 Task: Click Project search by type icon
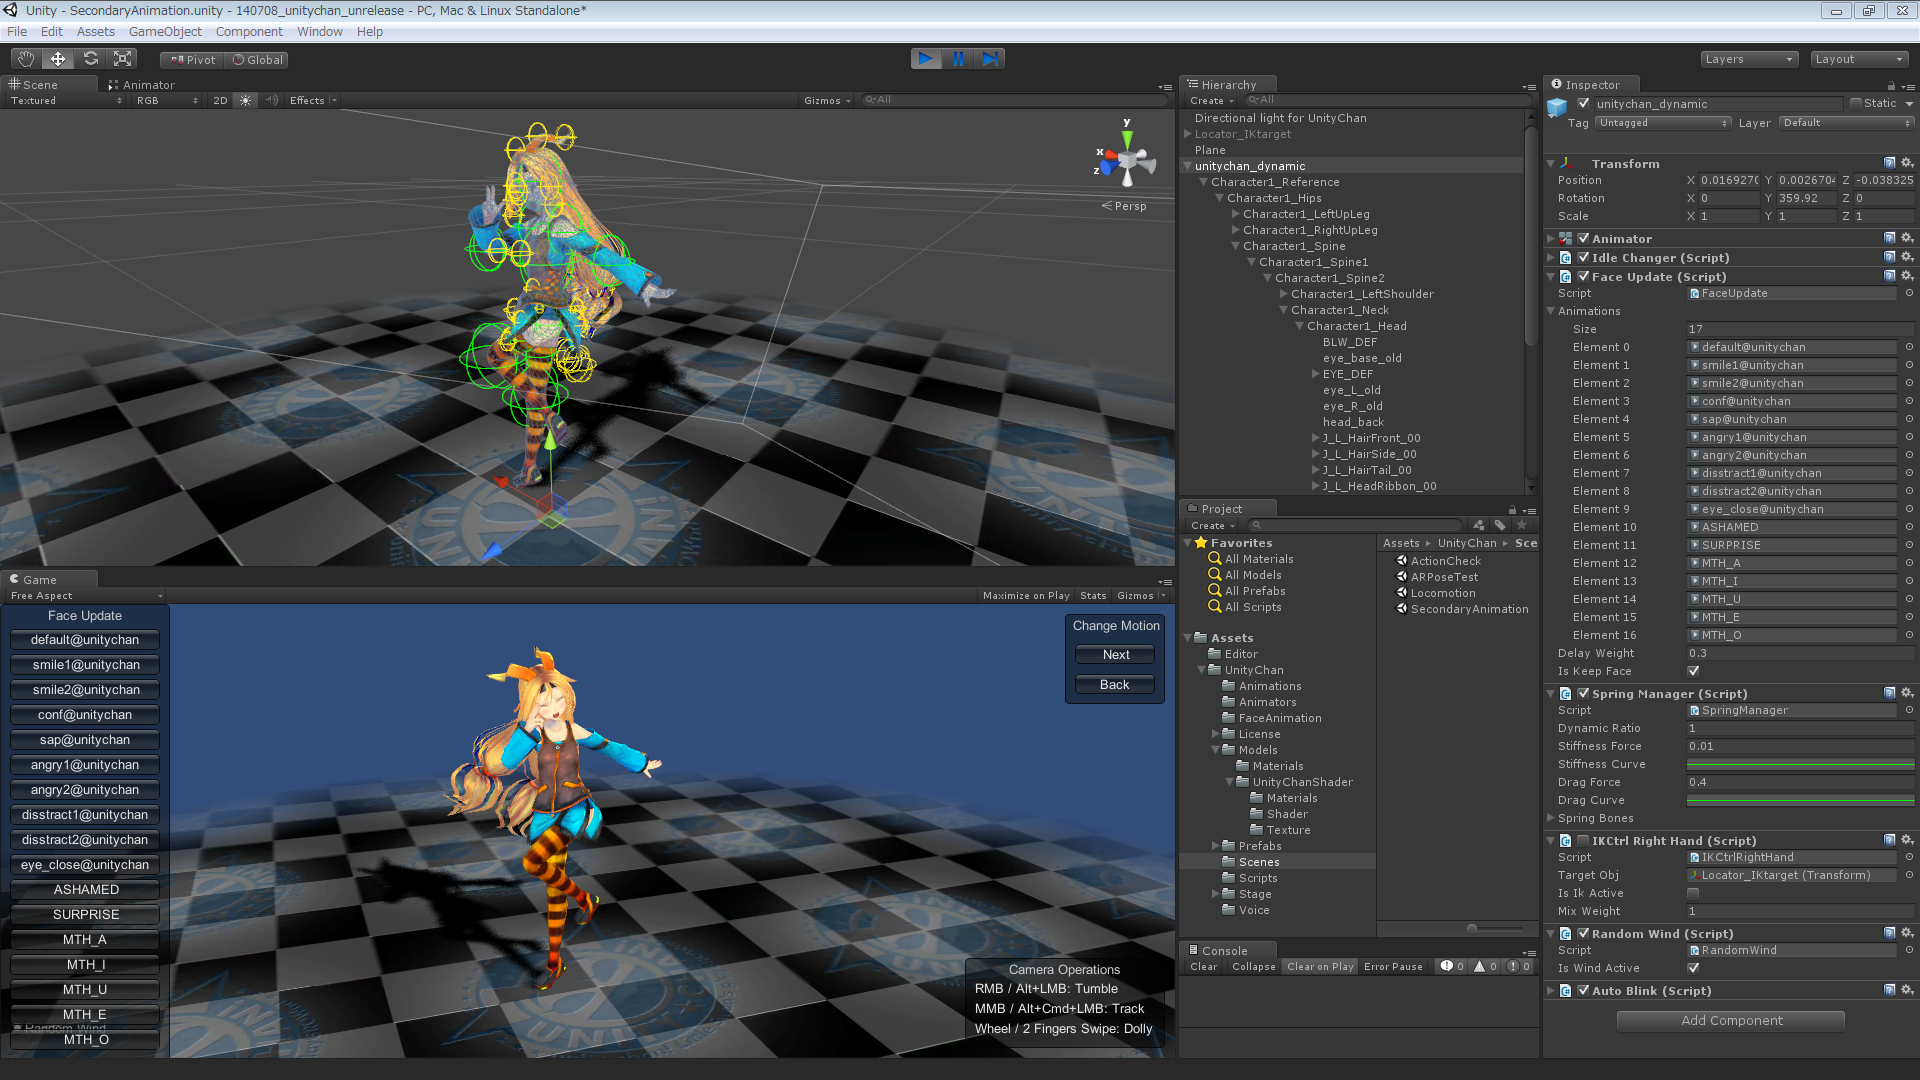pyautogui.click(x=1479, y=525)
